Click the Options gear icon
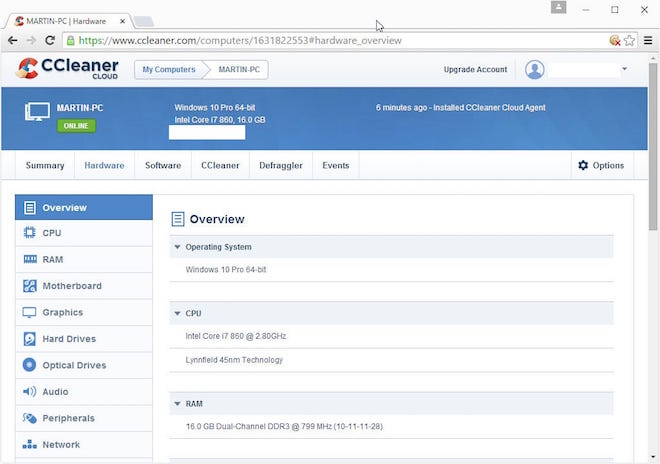The height and width of the screenshot is (464, 660). pyautogui.click(x=583, y=165)
